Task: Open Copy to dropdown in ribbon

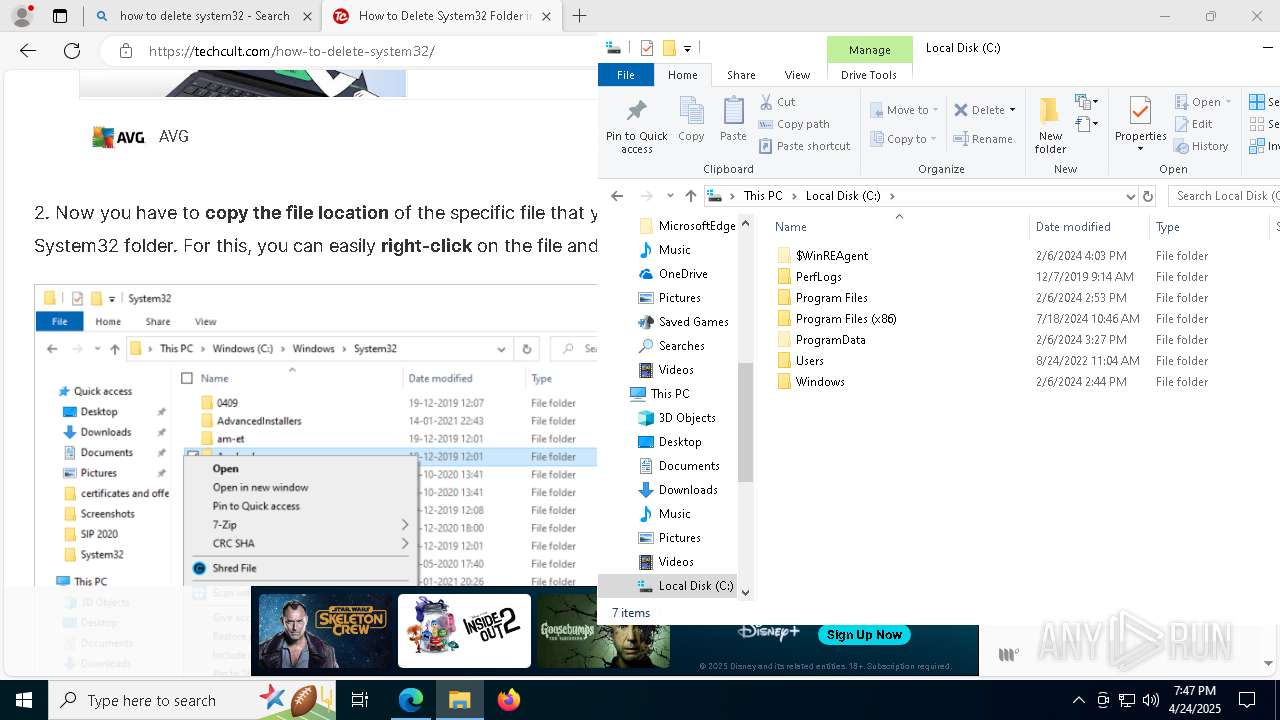Action: coord(903,139)
